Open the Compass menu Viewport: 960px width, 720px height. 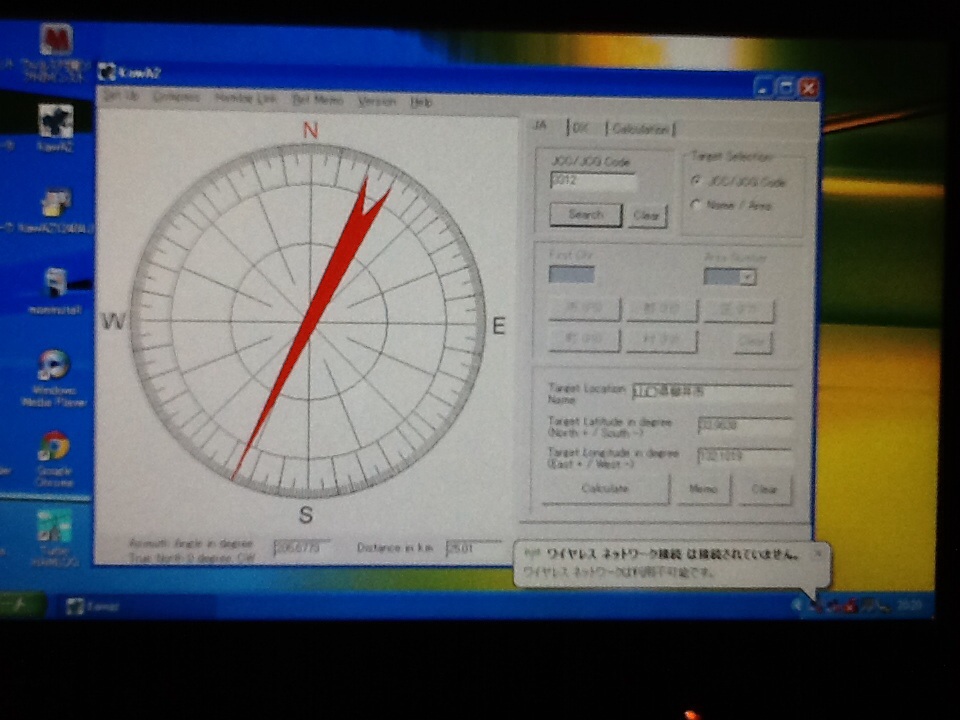[x=176, y=97]
